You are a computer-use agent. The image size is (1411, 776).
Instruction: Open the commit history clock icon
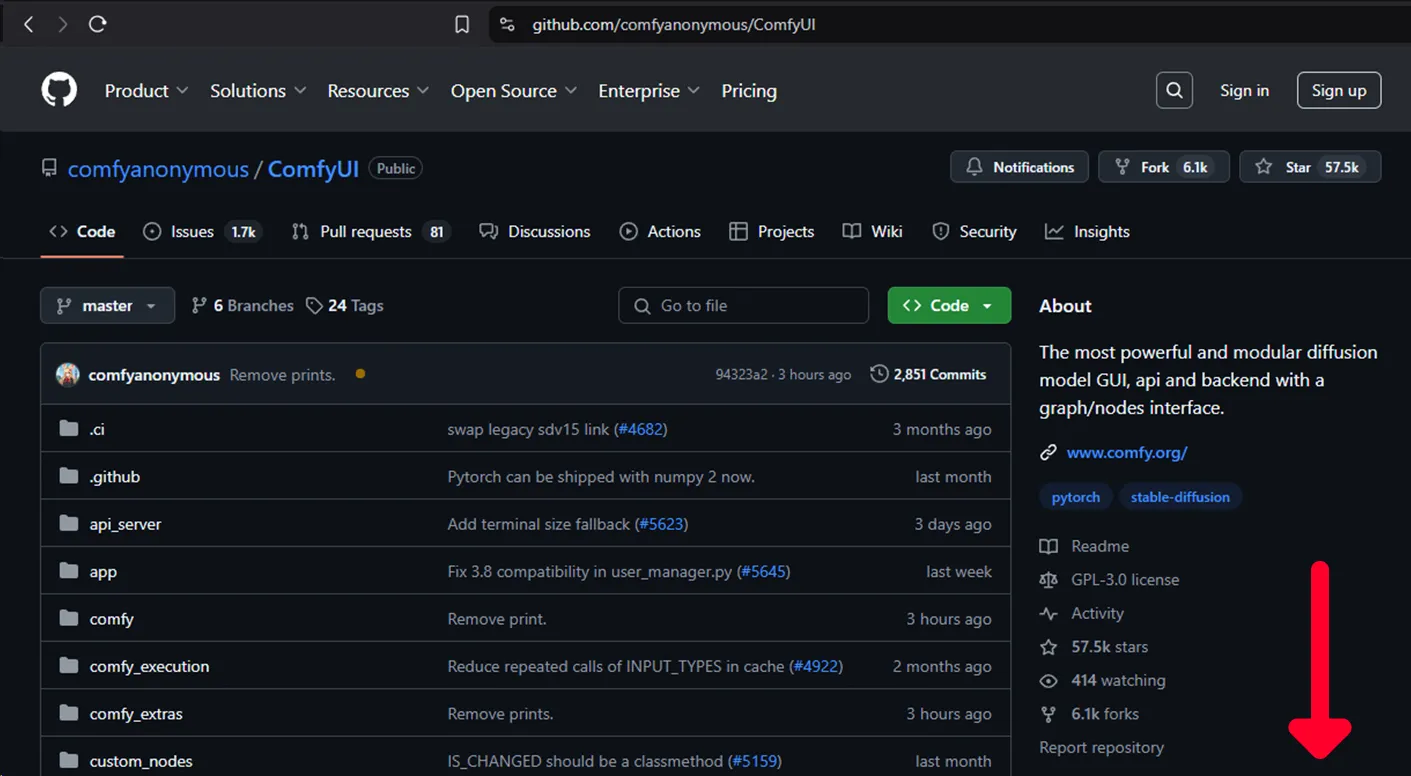[878, 373]
